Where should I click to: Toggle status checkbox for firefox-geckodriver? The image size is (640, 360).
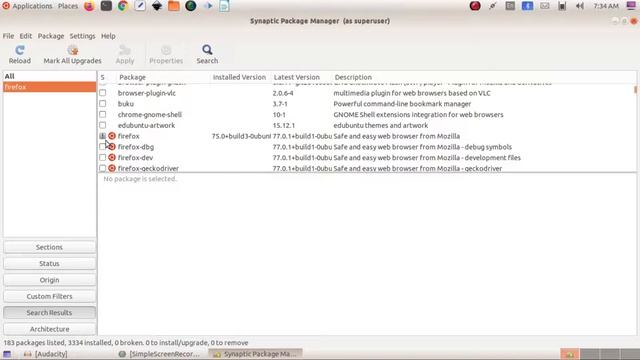pyautogui.click(x=102, y=168)
